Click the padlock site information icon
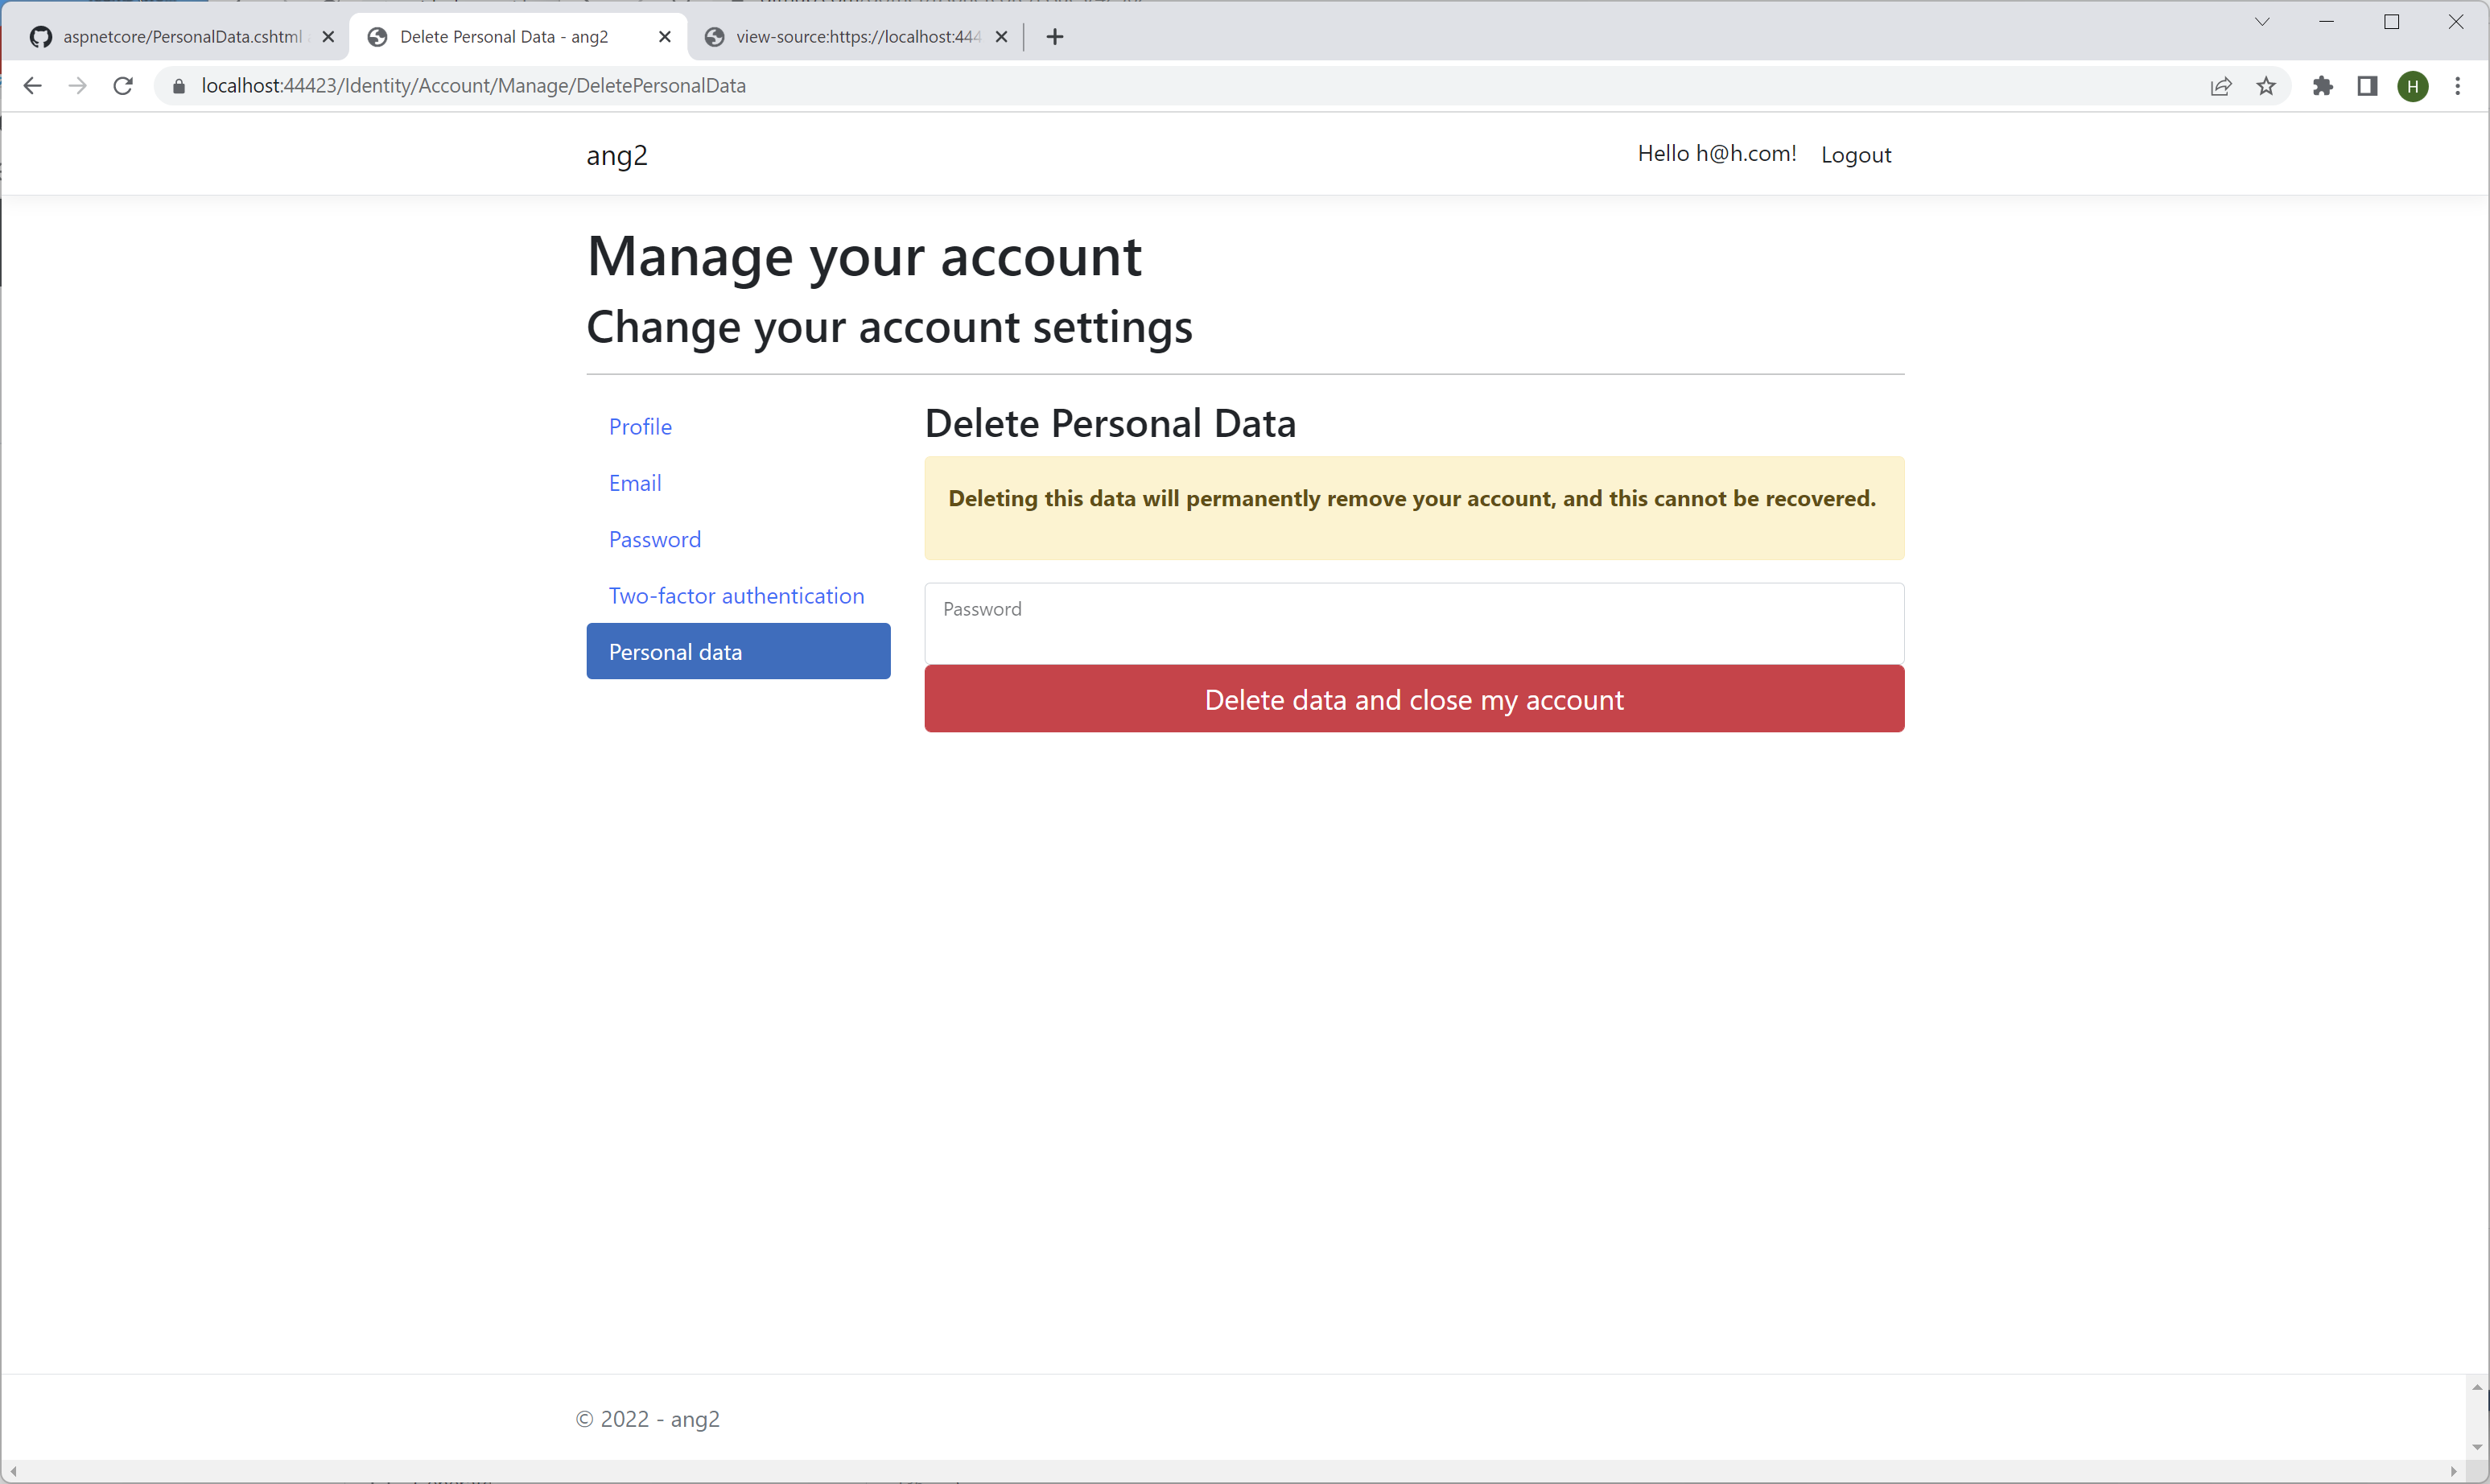The height and width of the screenshot is (1484, 2490). coord(179,86)
